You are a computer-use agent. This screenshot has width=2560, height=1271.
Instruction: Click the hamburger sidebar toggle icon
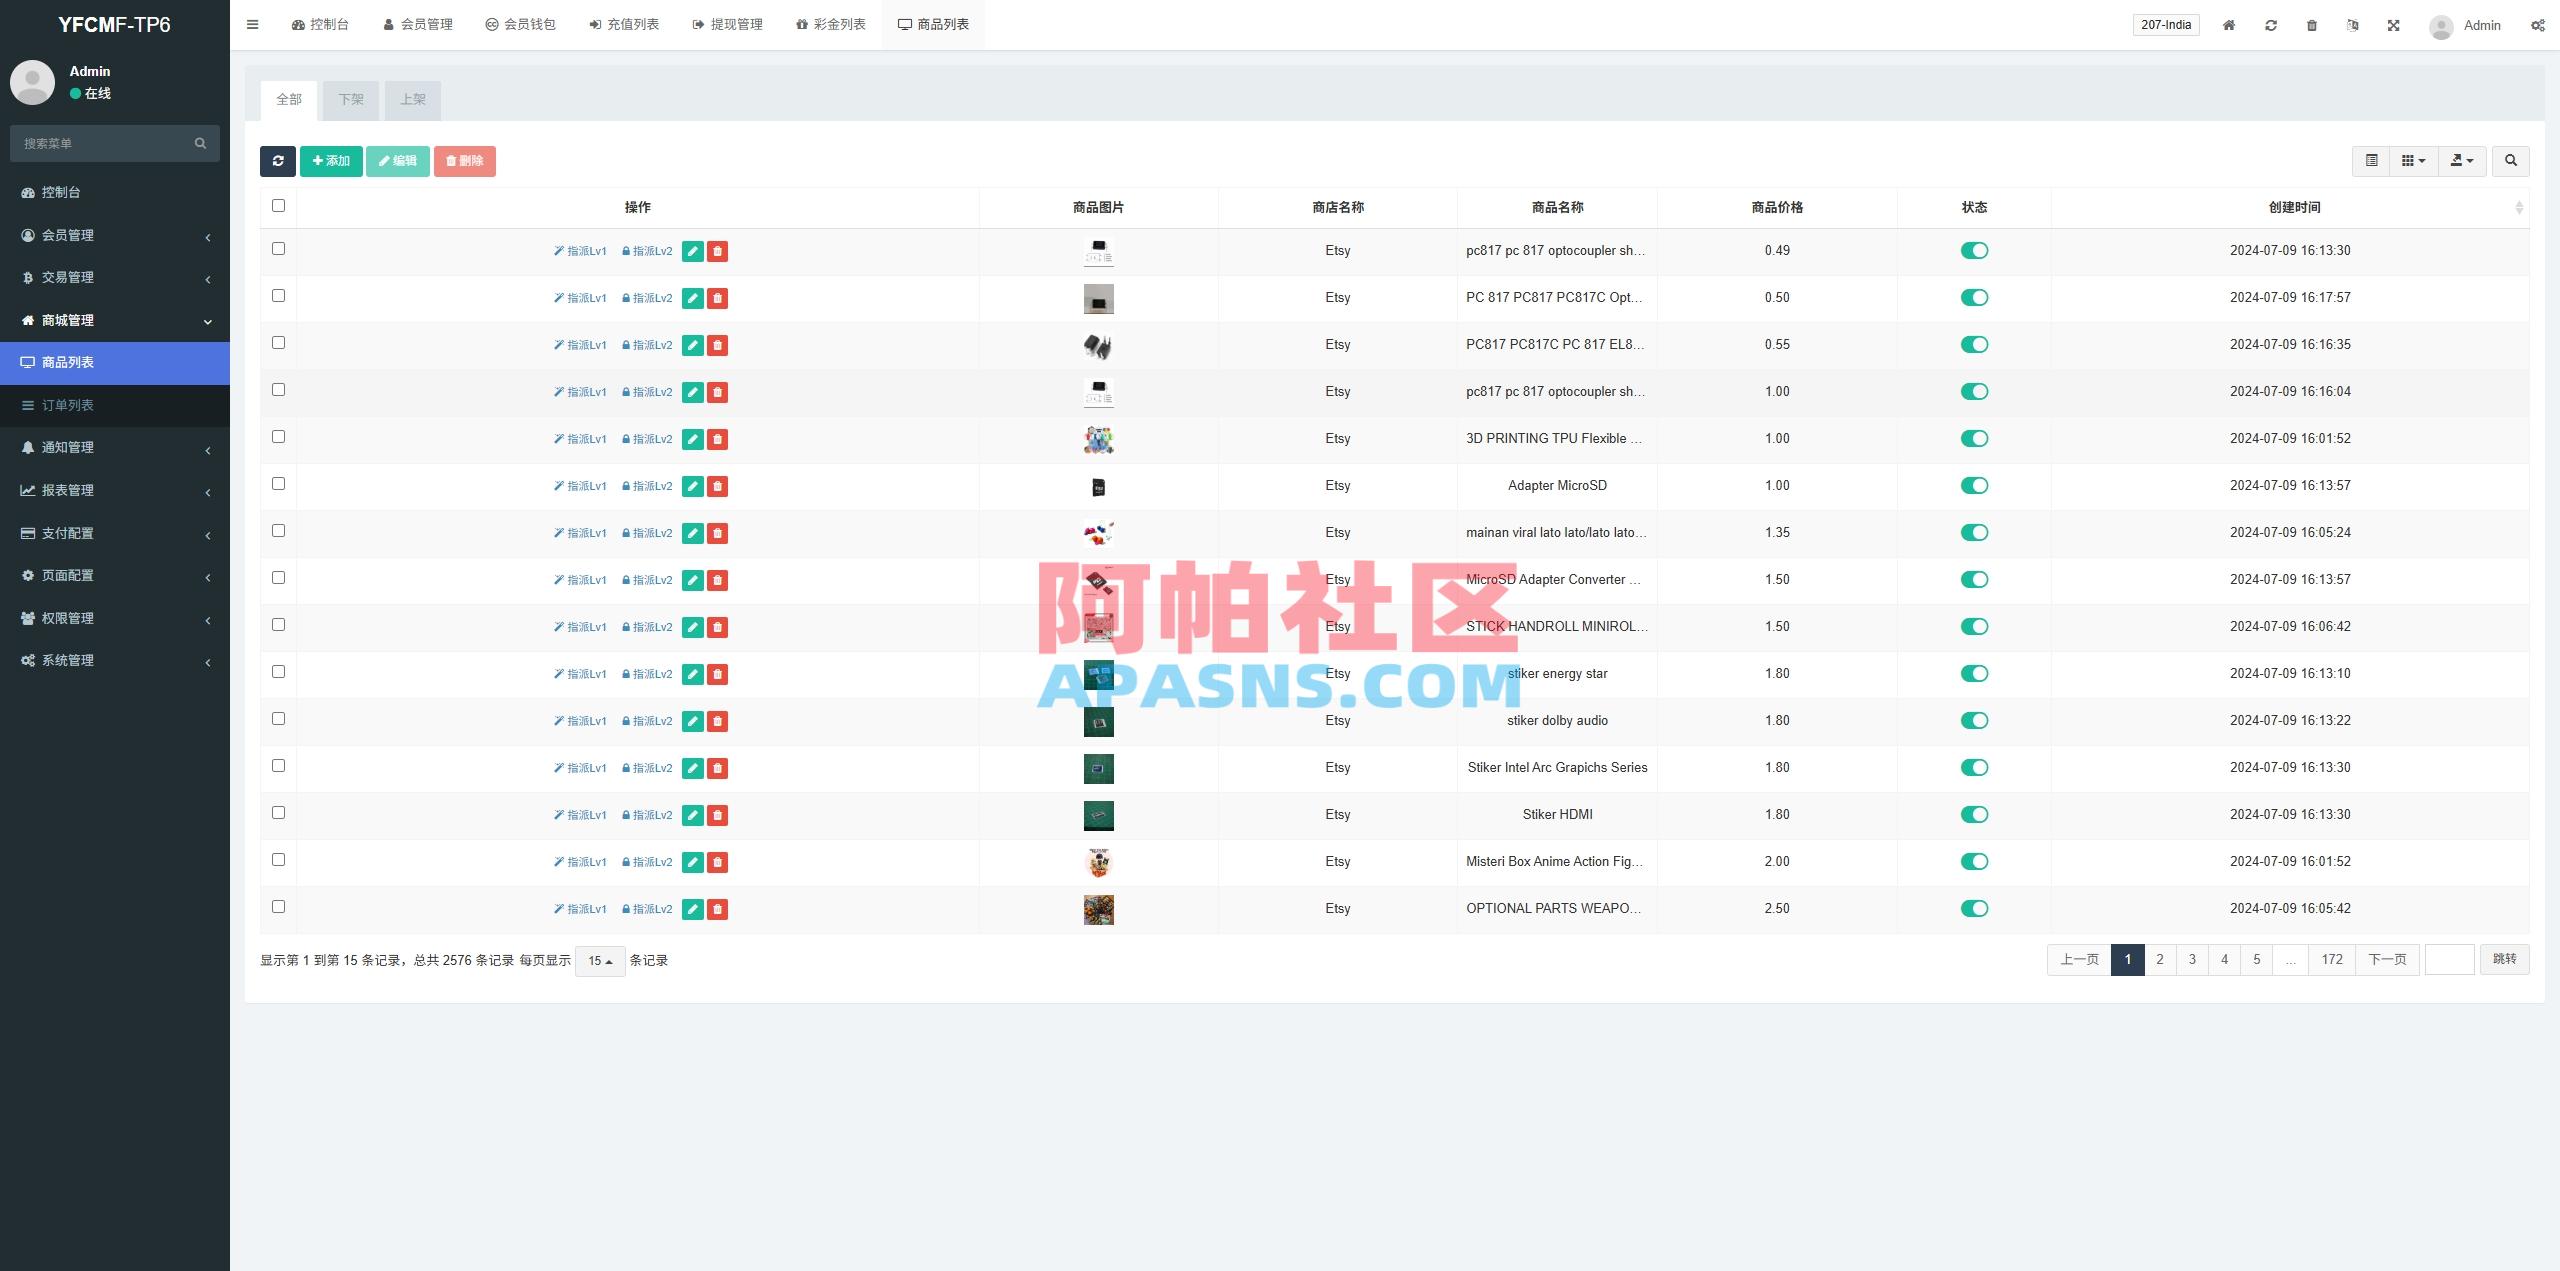tap(253, 25)
